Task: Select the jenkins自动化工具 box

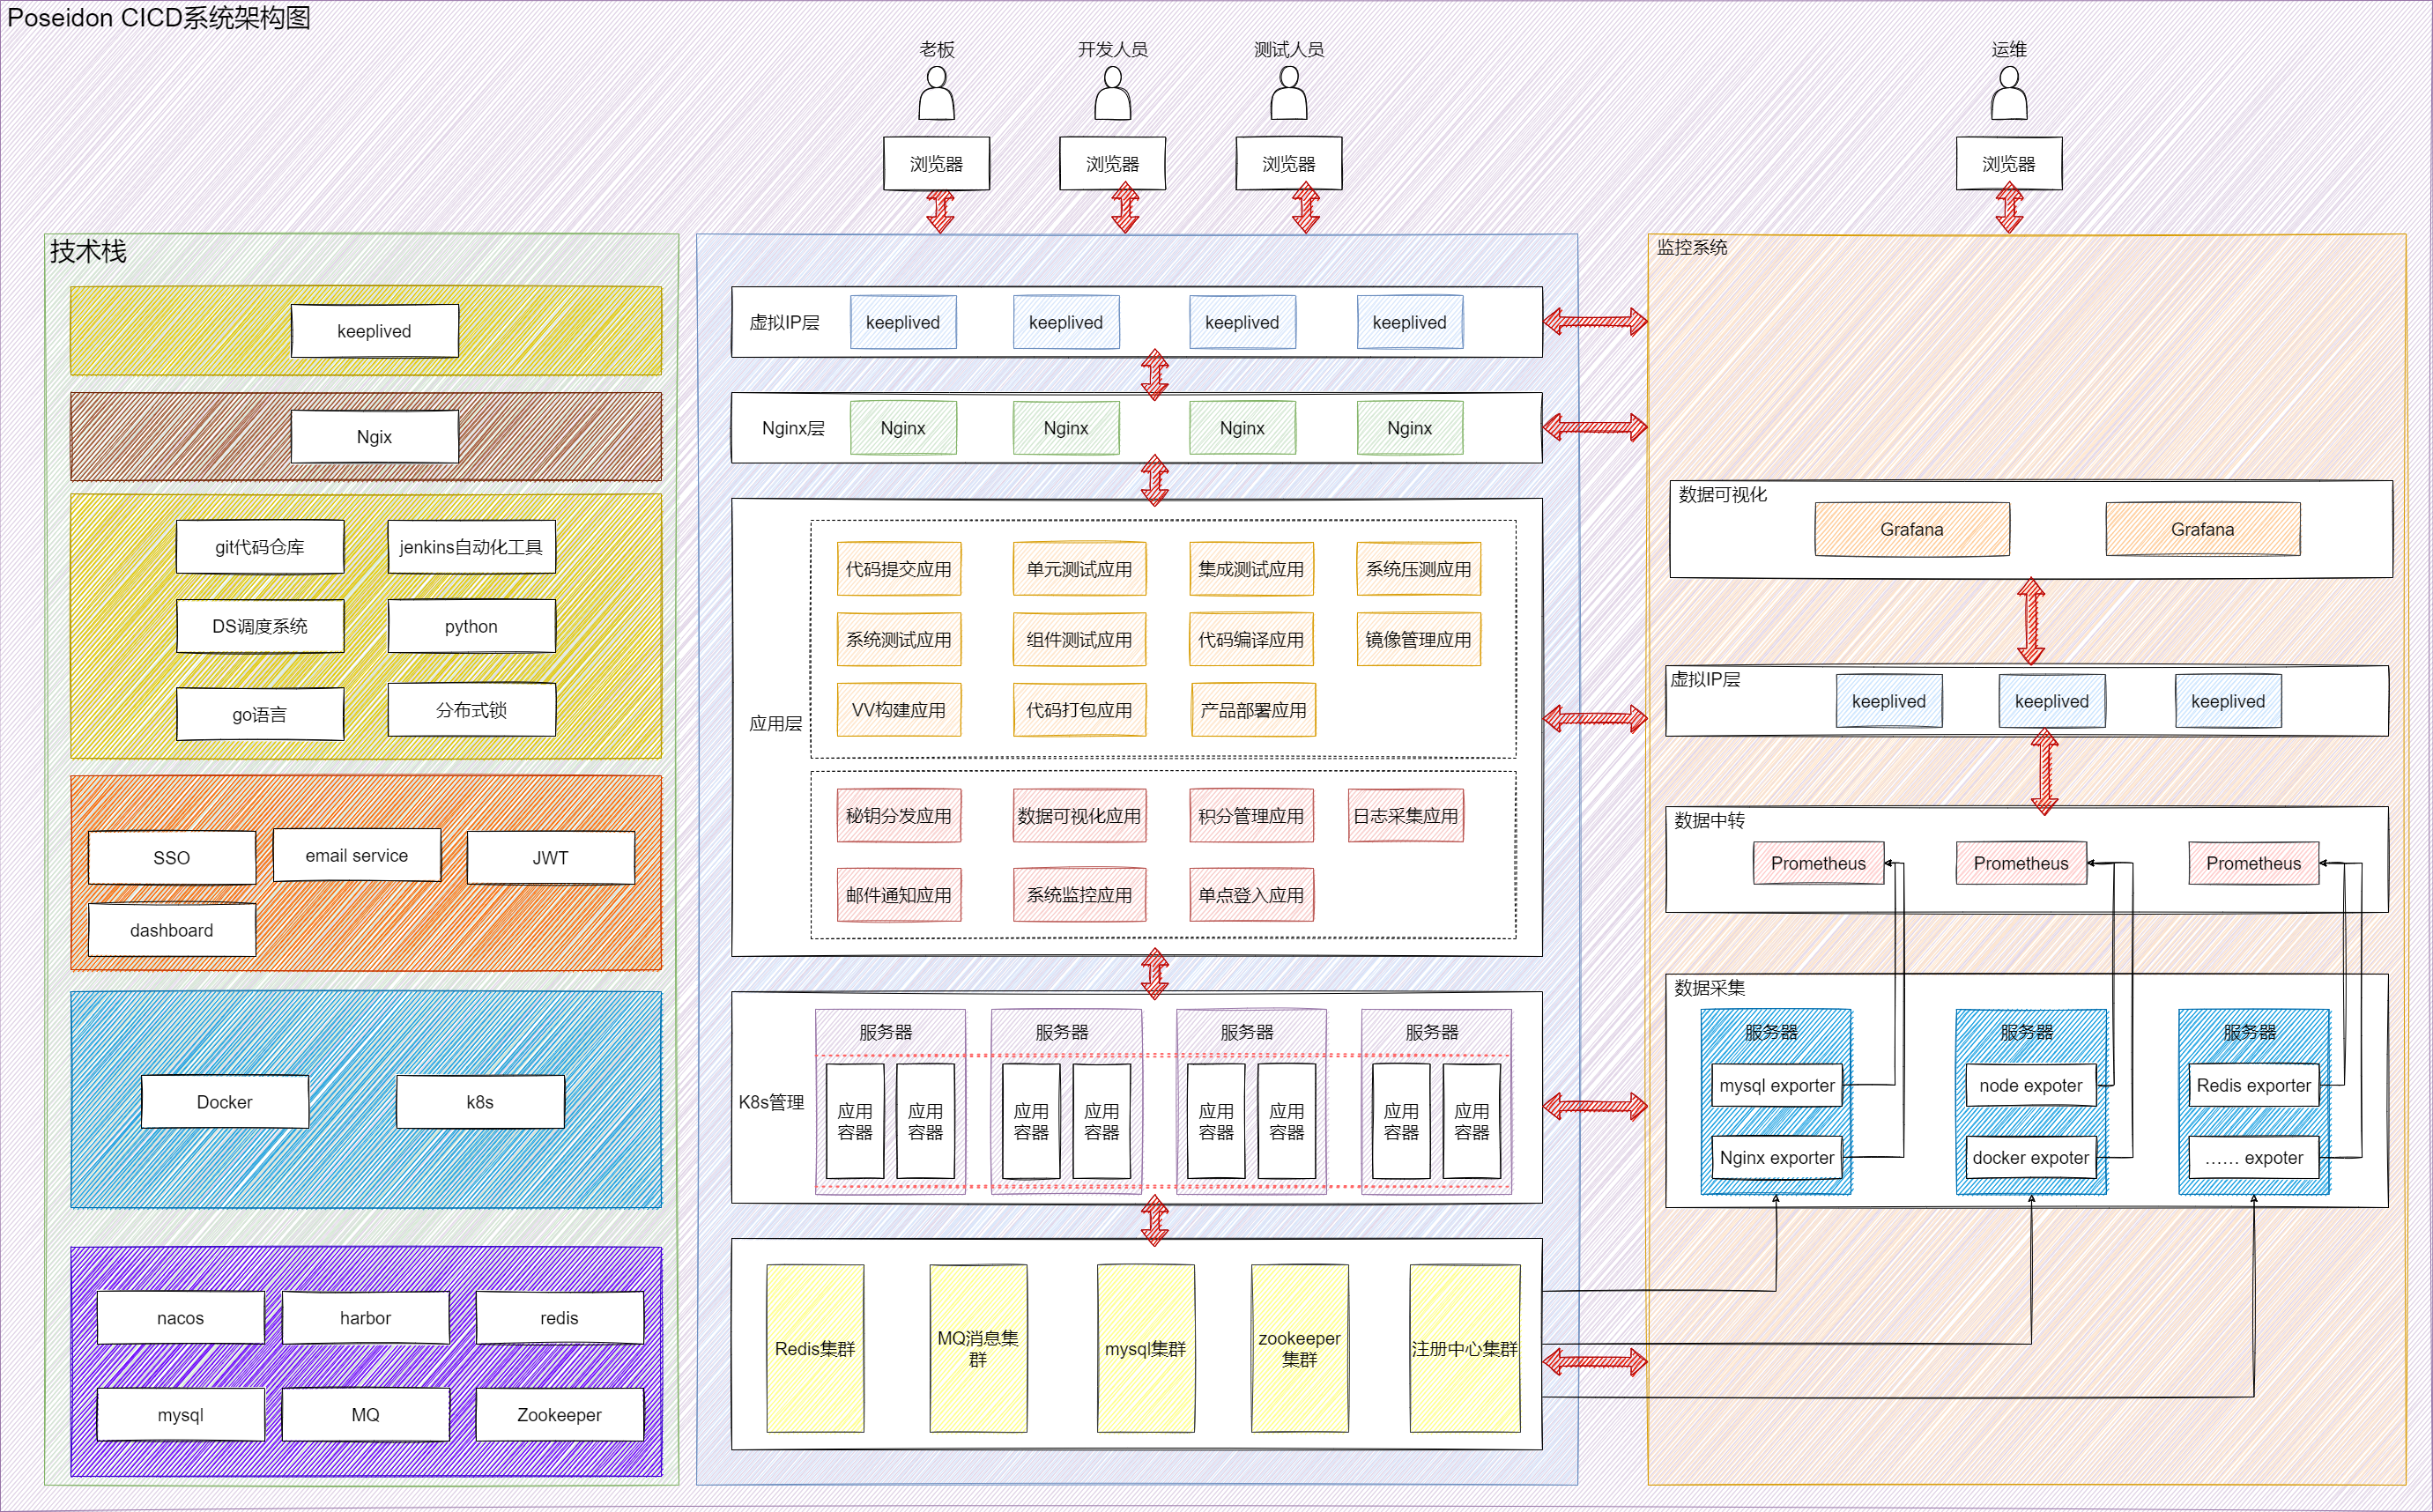Action: click(x=471, y=547)
